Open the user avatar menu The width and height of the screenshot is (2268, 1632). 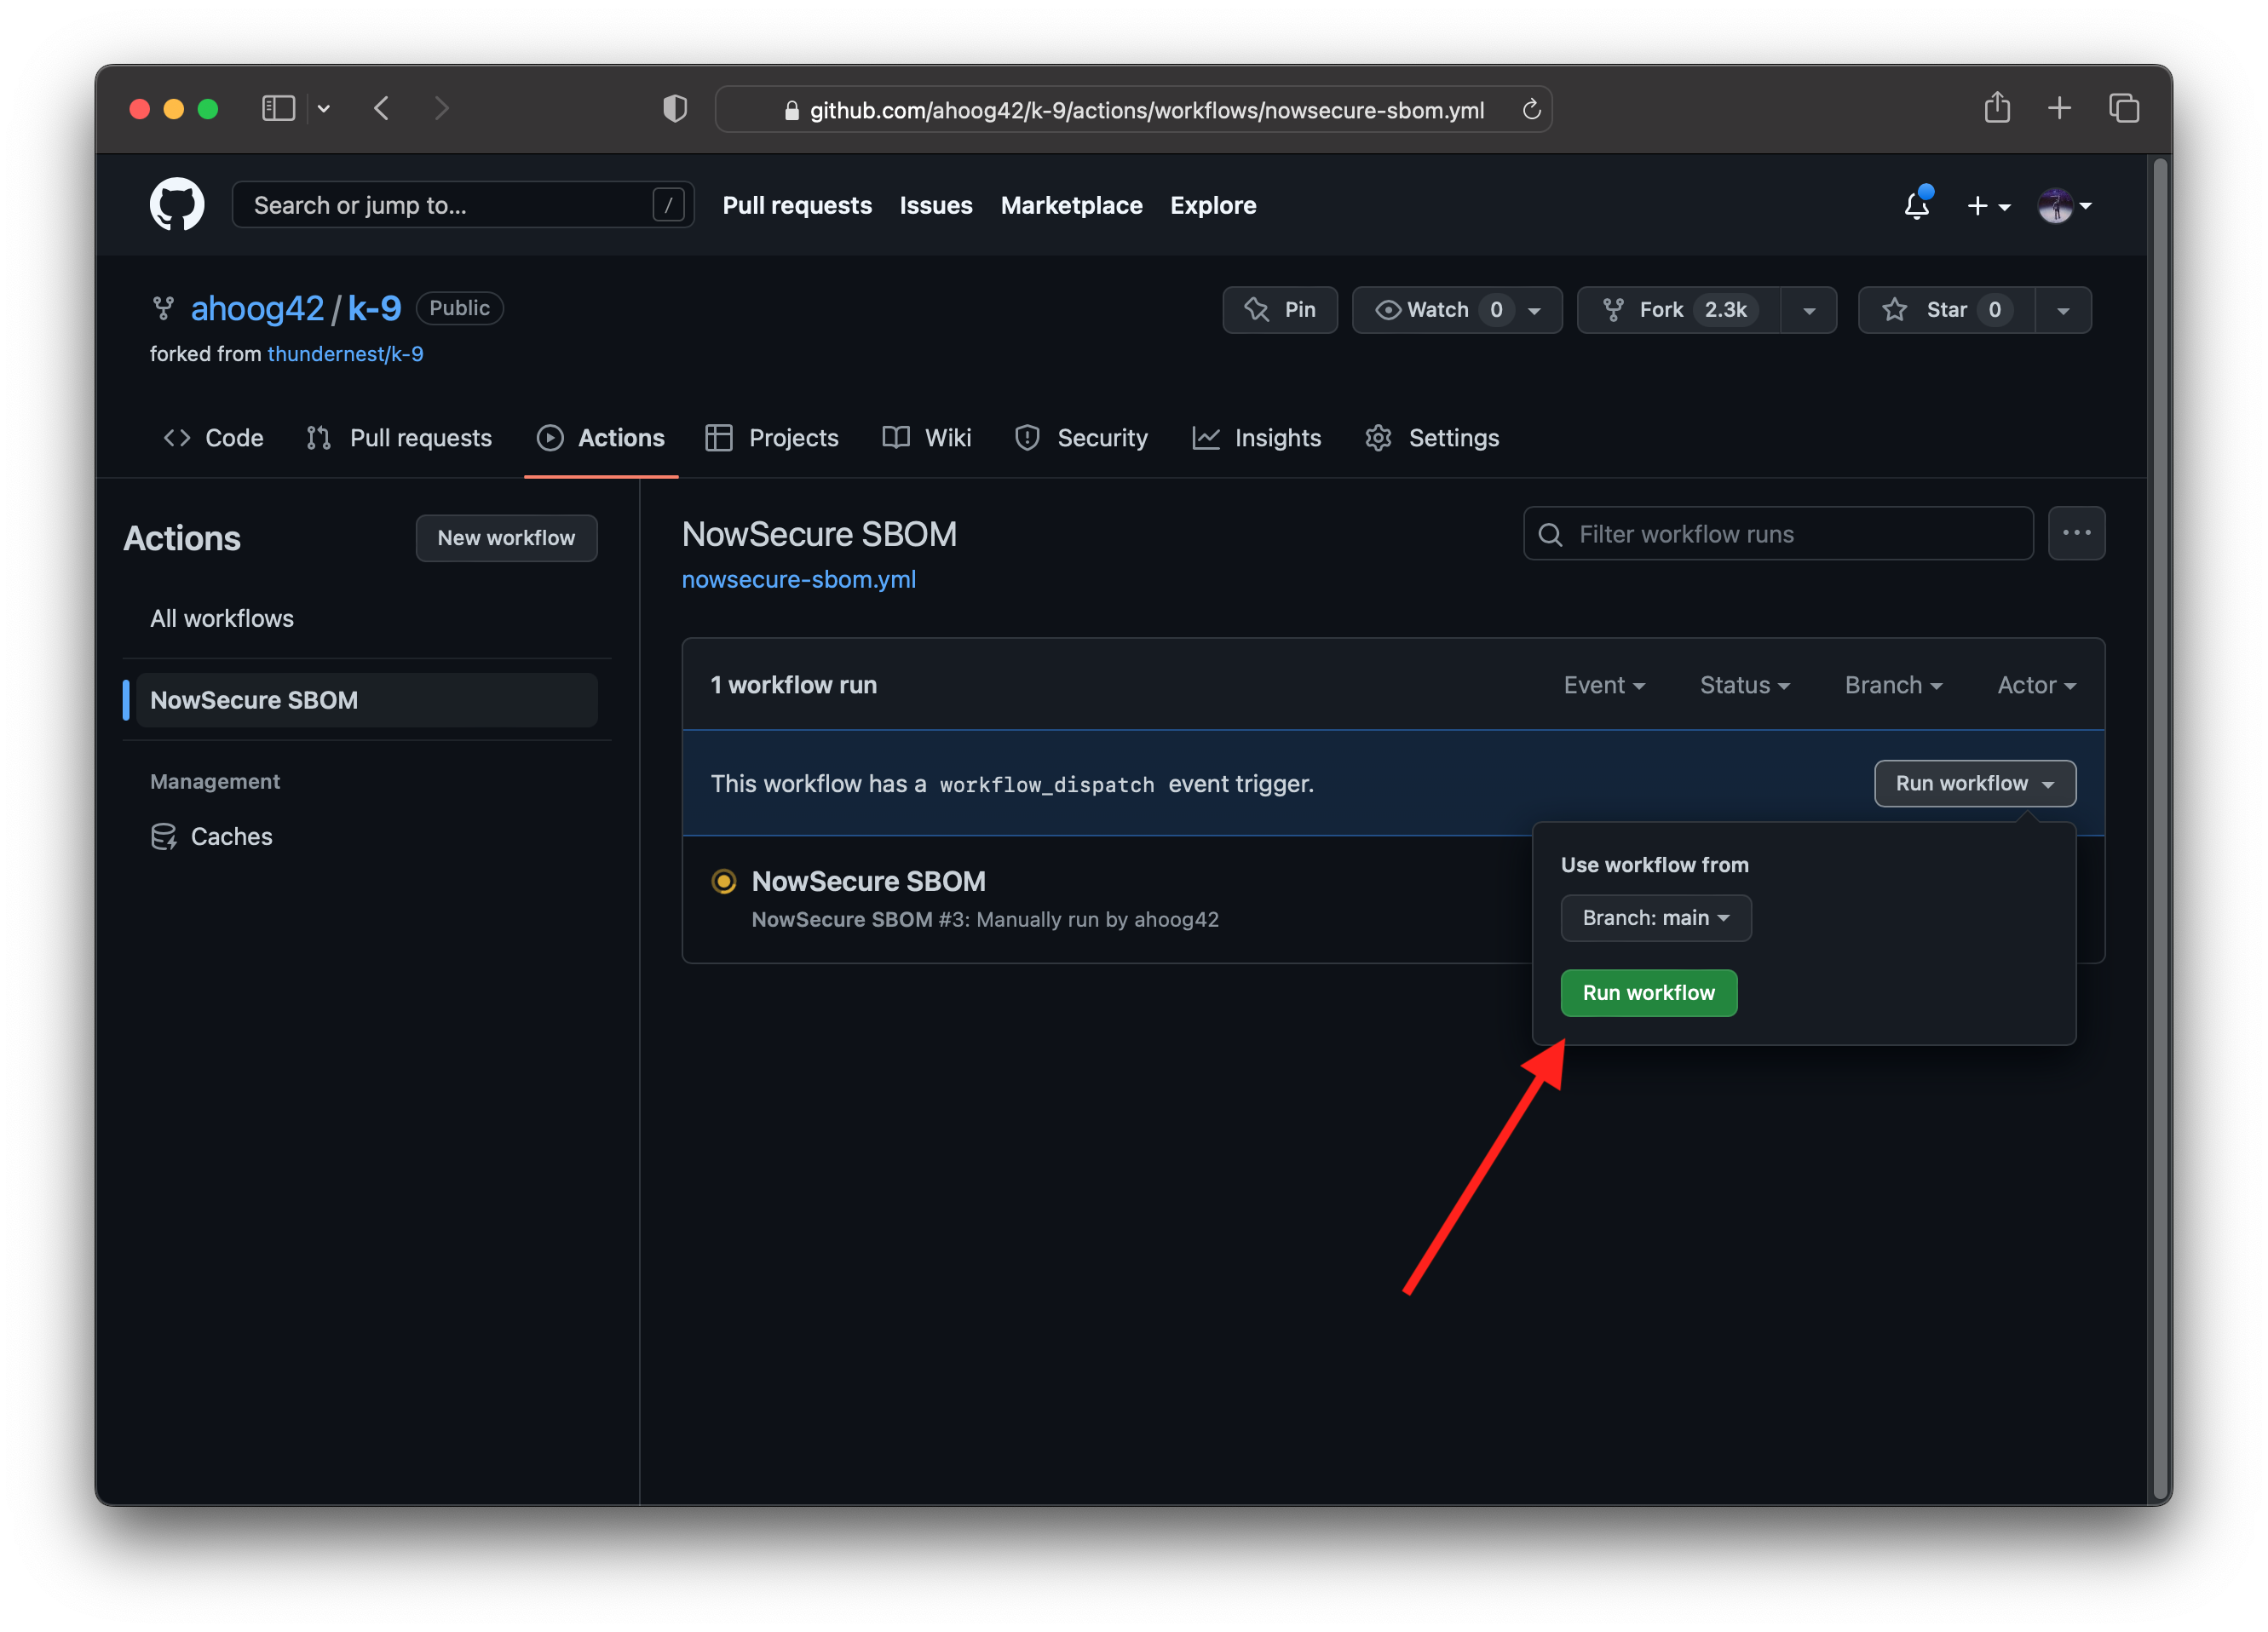tap(2064, 206)
